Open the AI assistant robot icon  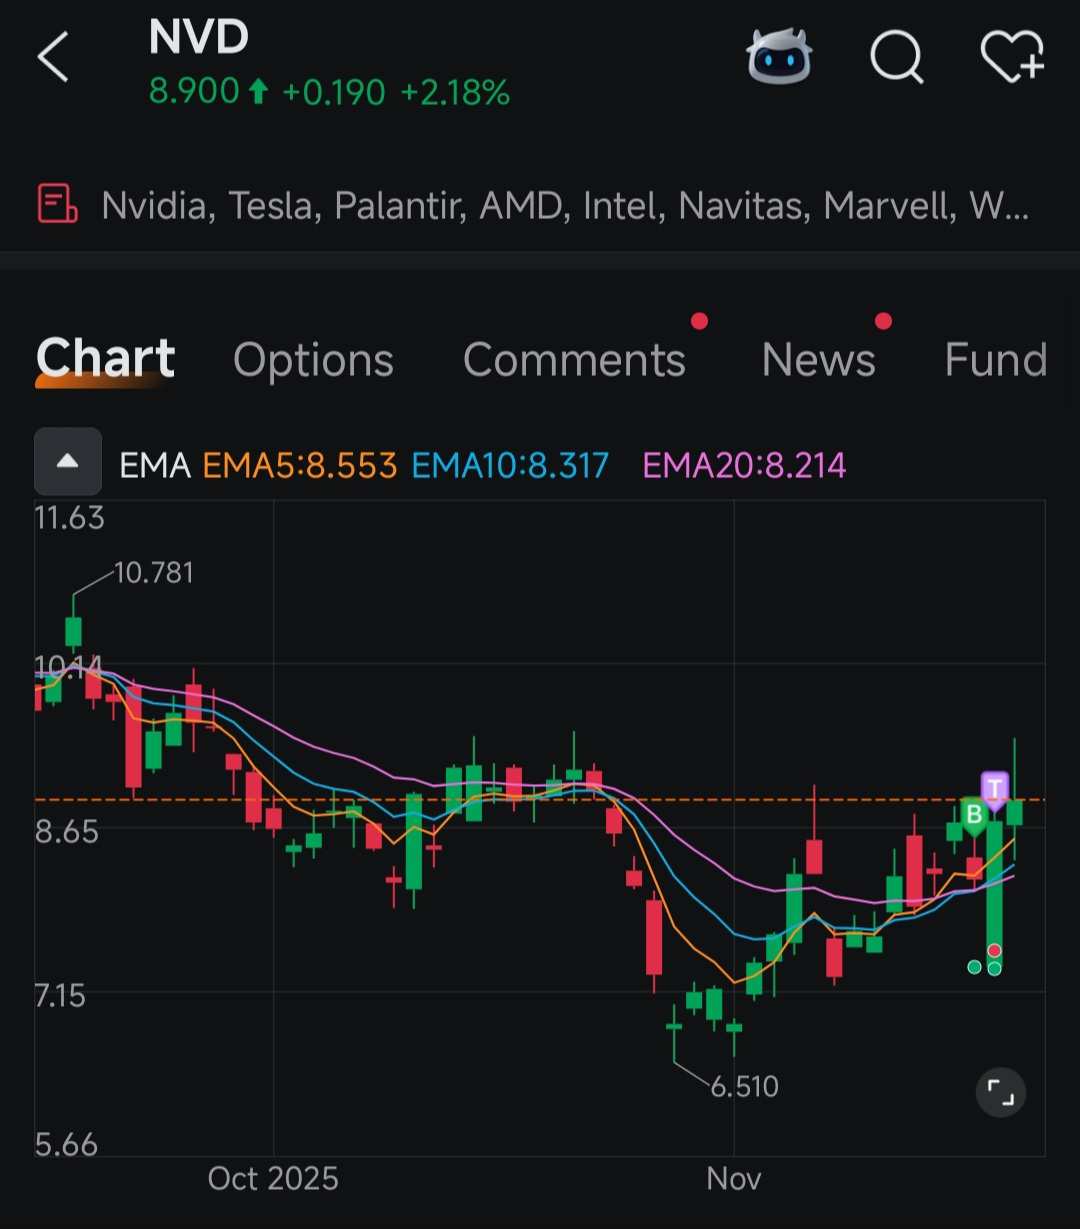[x=779, y=57]
